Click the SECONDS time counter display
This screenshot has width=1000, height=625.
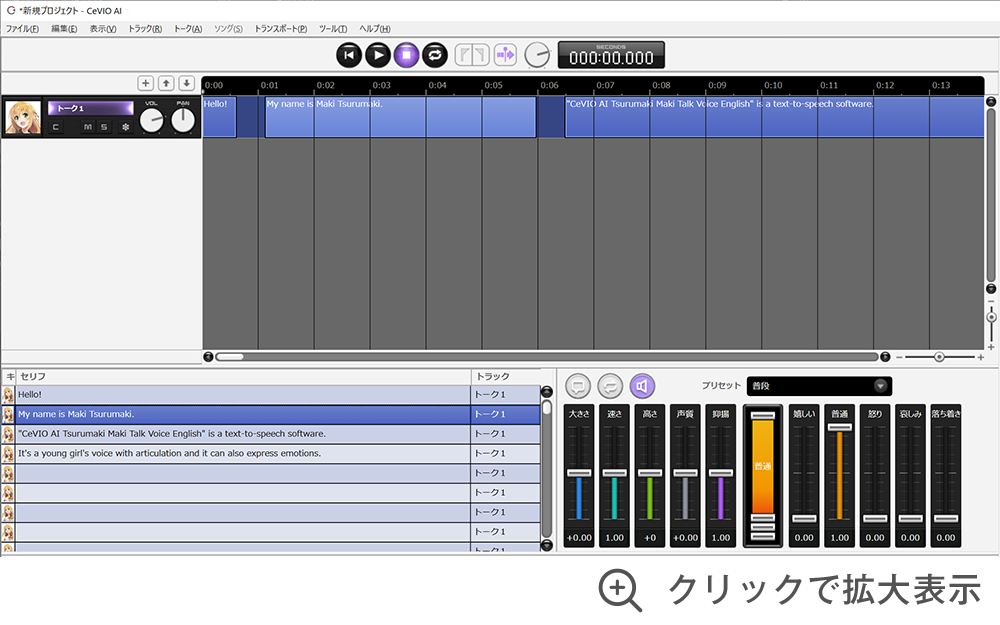click(611, 55)
